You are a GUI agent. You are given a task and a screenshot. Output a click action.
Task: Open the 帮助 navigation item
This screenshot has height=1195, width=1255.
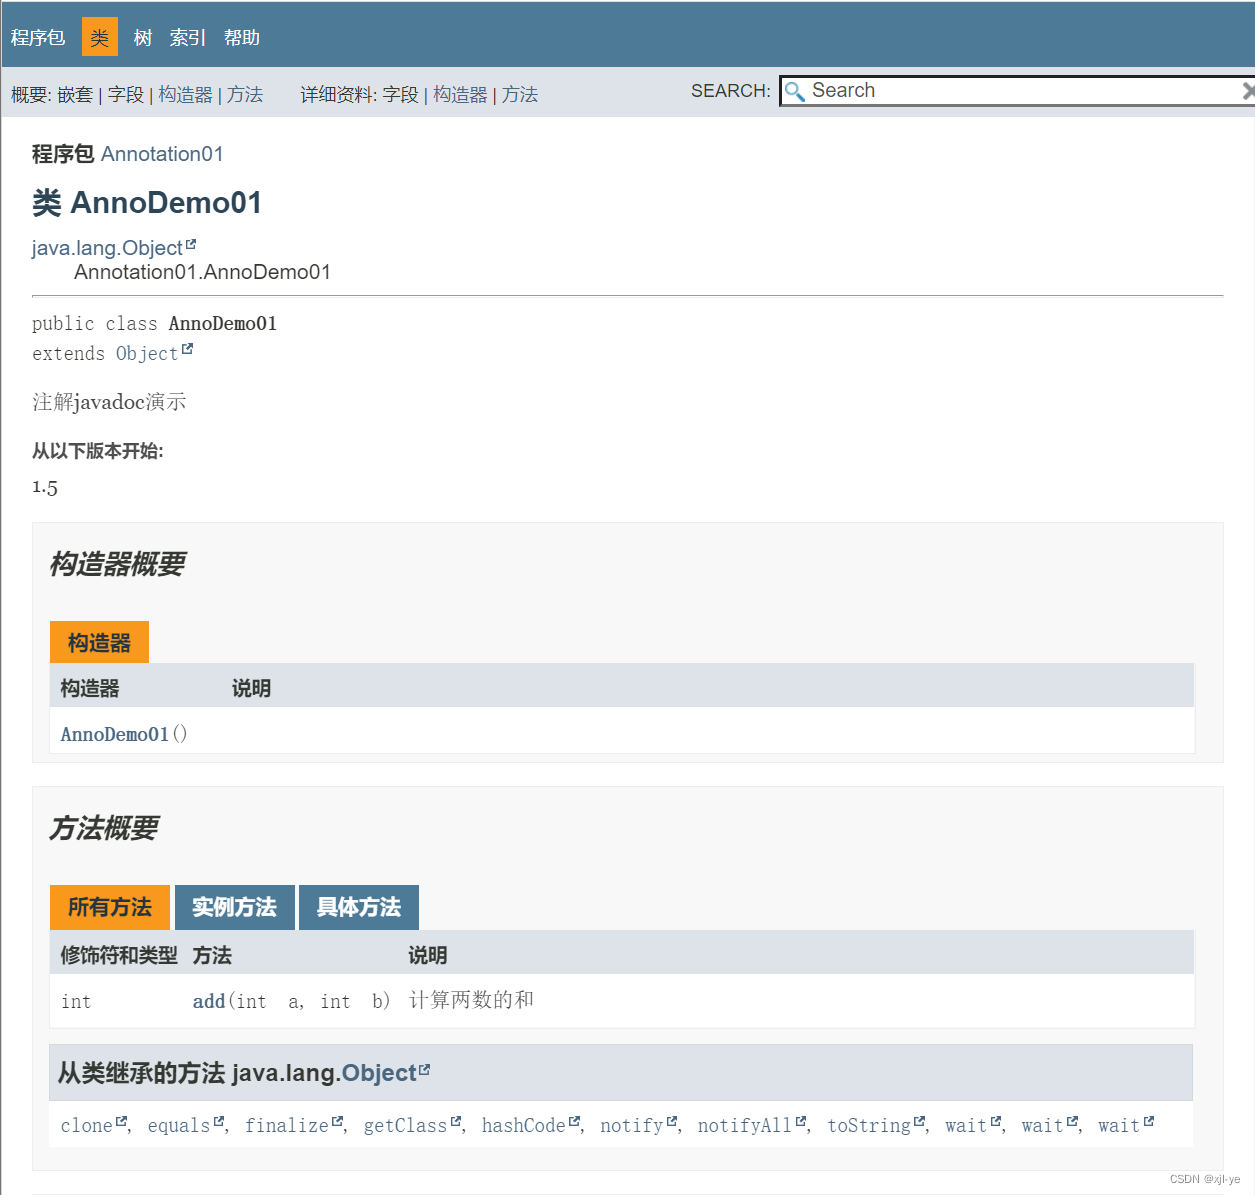242,38
